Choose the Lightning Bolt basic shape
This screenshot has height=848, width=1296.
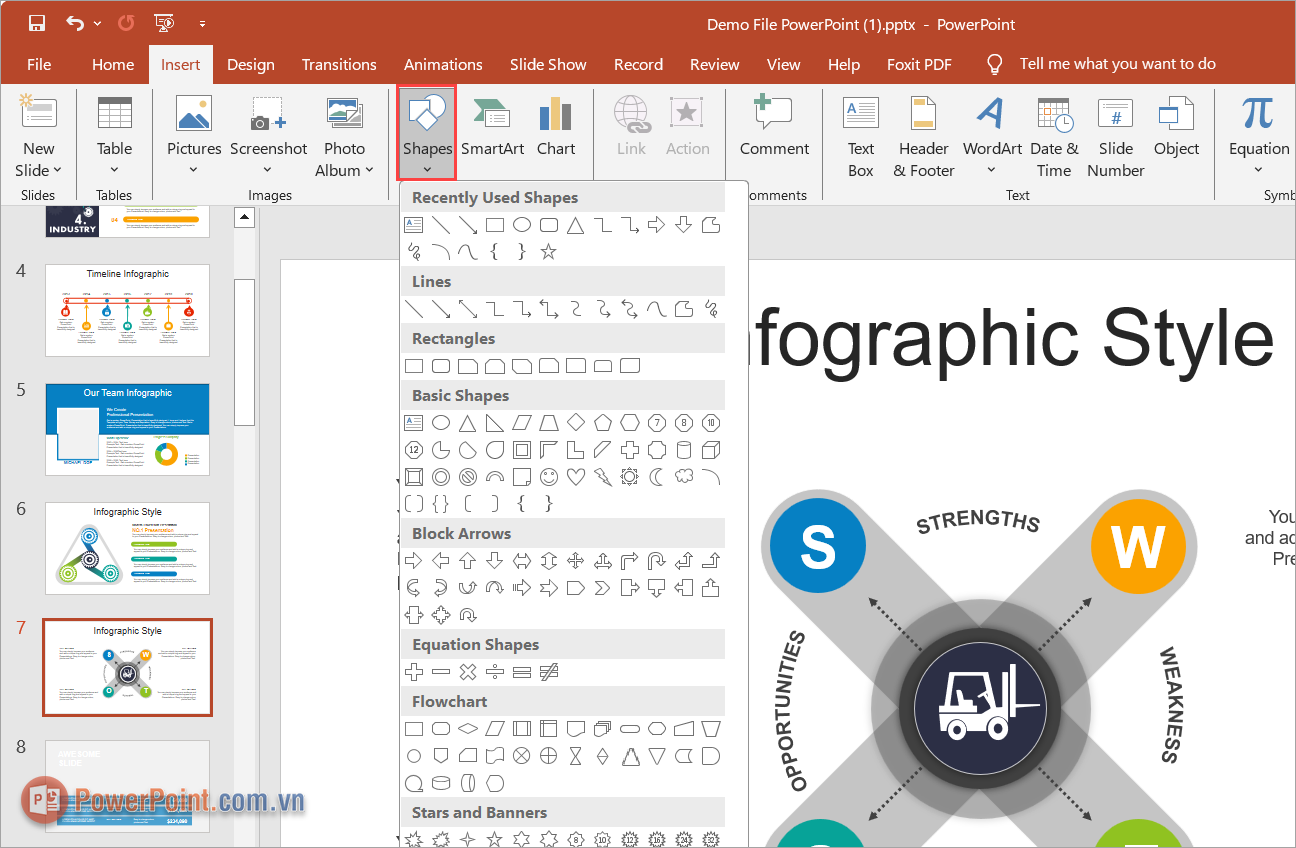pyautogui.click(x=603, y=477)
